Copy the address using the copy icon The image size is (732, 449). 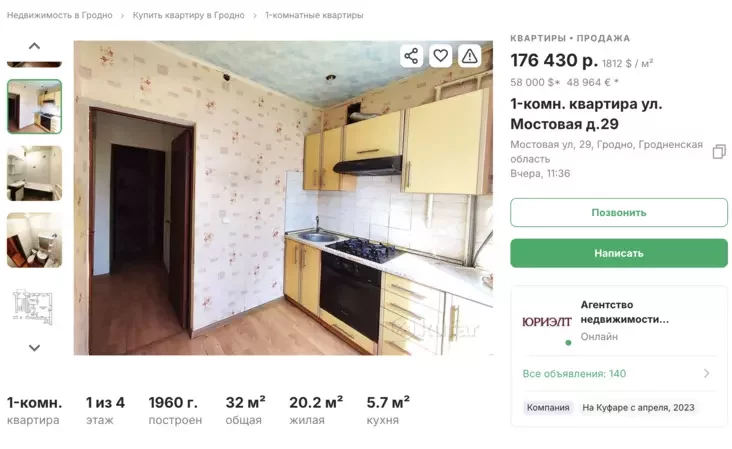pyautogui.click(x=719, y=152)
